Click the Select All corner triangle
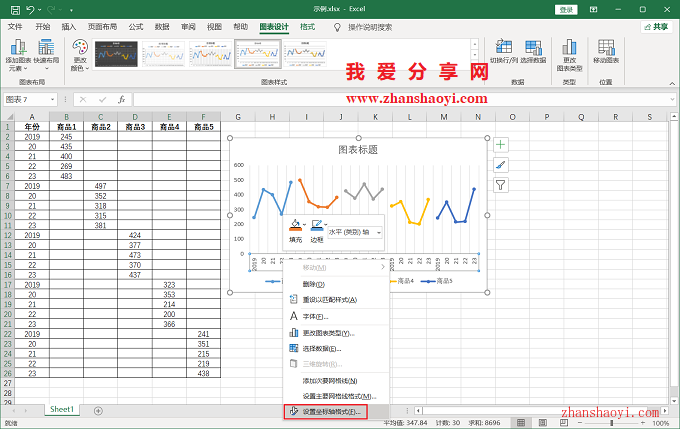Screen dimensions: 680x429 (x=8, y=117)
